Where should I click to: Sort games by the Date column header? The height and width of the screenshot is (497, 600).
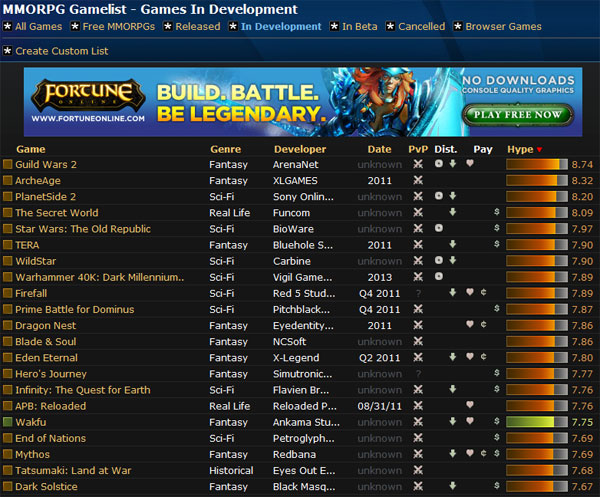click(x=379, y=149)
